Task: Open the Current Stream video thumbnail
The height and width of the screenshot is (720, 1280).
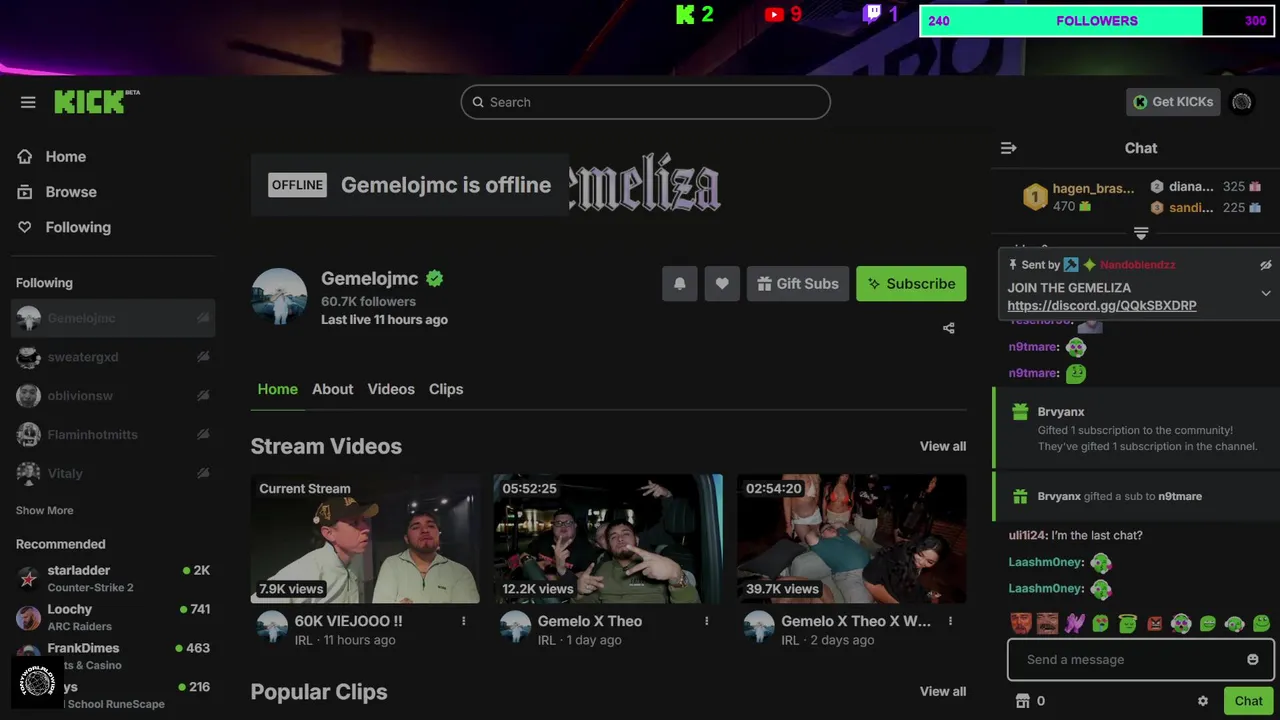Action: click(365, 539)
